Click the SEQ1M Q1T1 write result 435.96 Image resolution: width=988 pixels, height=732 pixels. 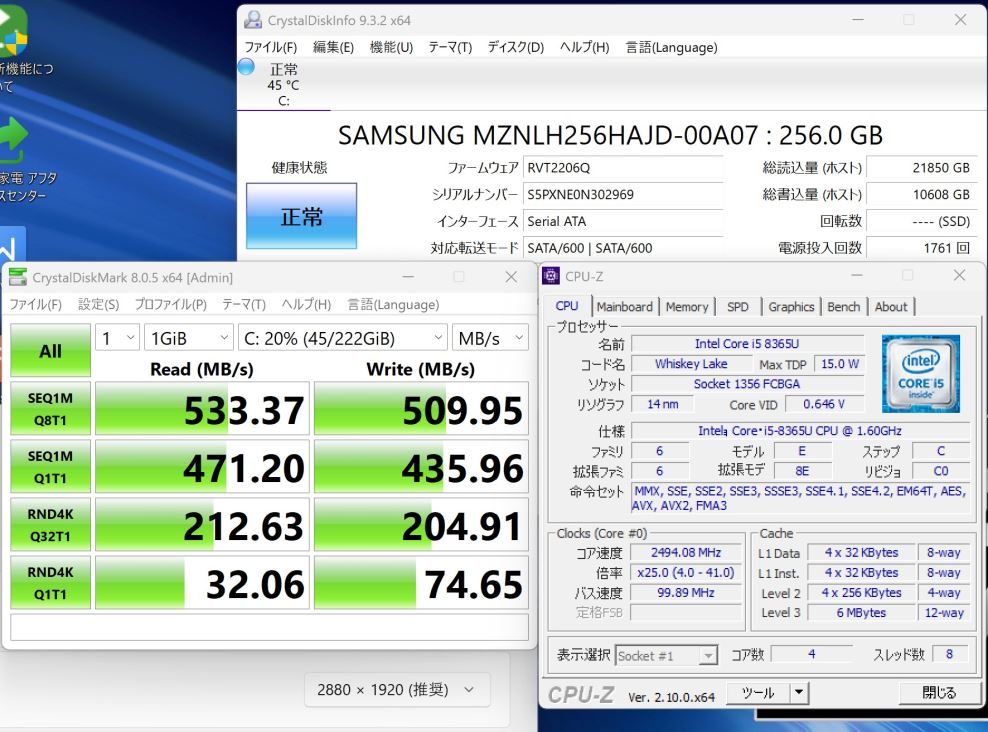click(421, 467)
